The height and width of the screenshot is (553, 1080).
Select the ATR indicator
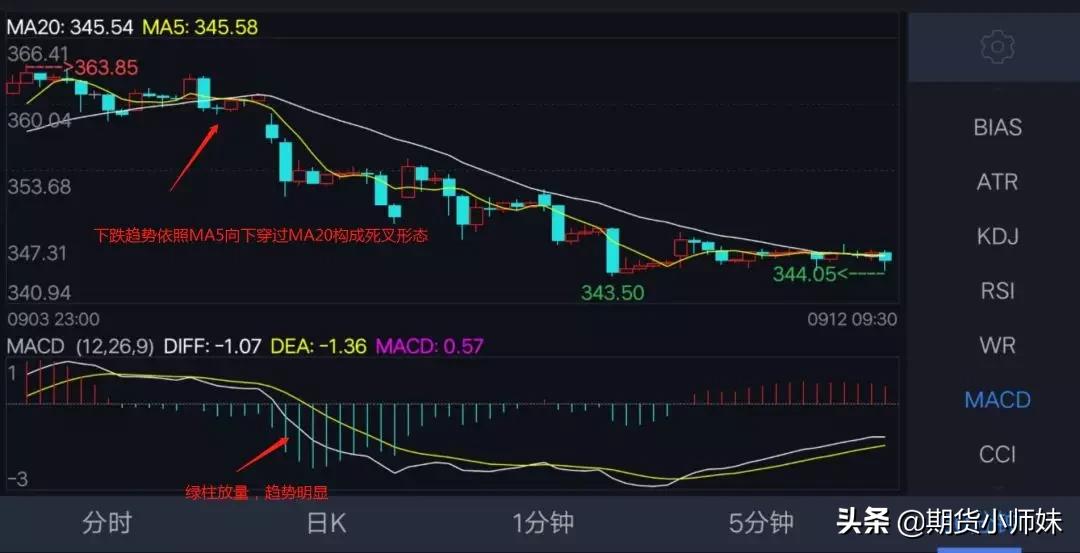click(x=997, y=182)
